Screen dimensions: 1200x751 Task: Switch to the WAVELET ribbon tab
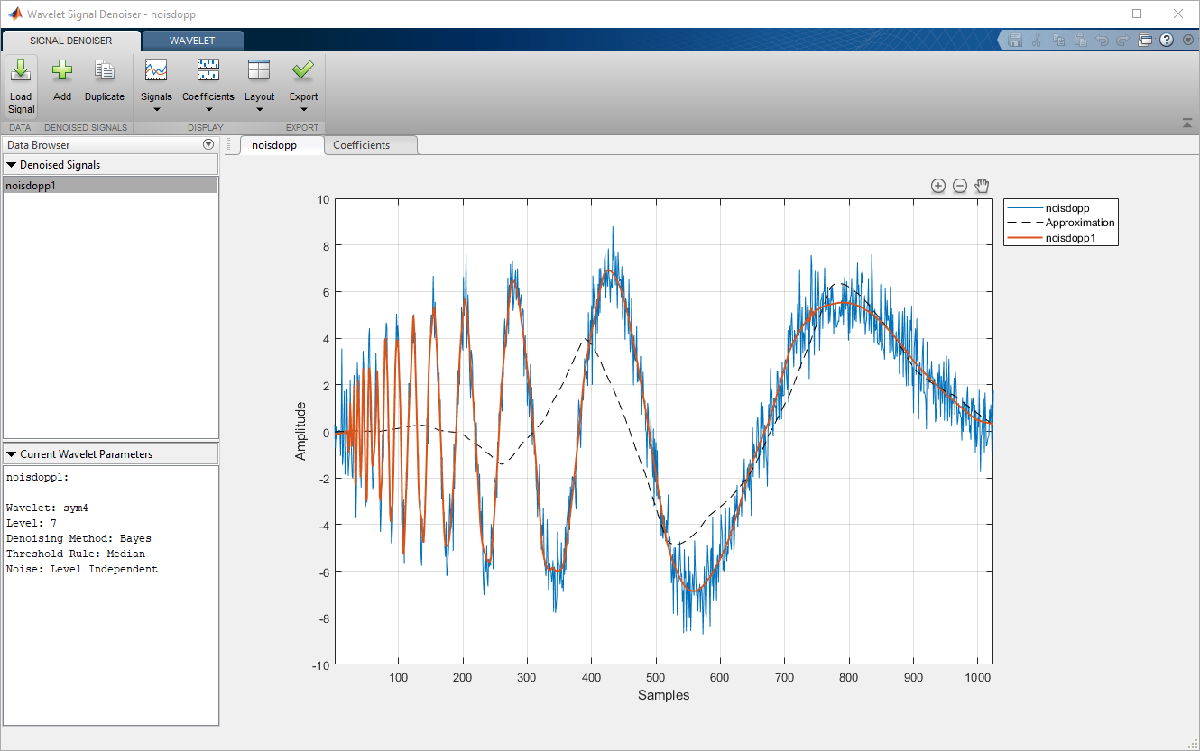click(x=193, y=41)
